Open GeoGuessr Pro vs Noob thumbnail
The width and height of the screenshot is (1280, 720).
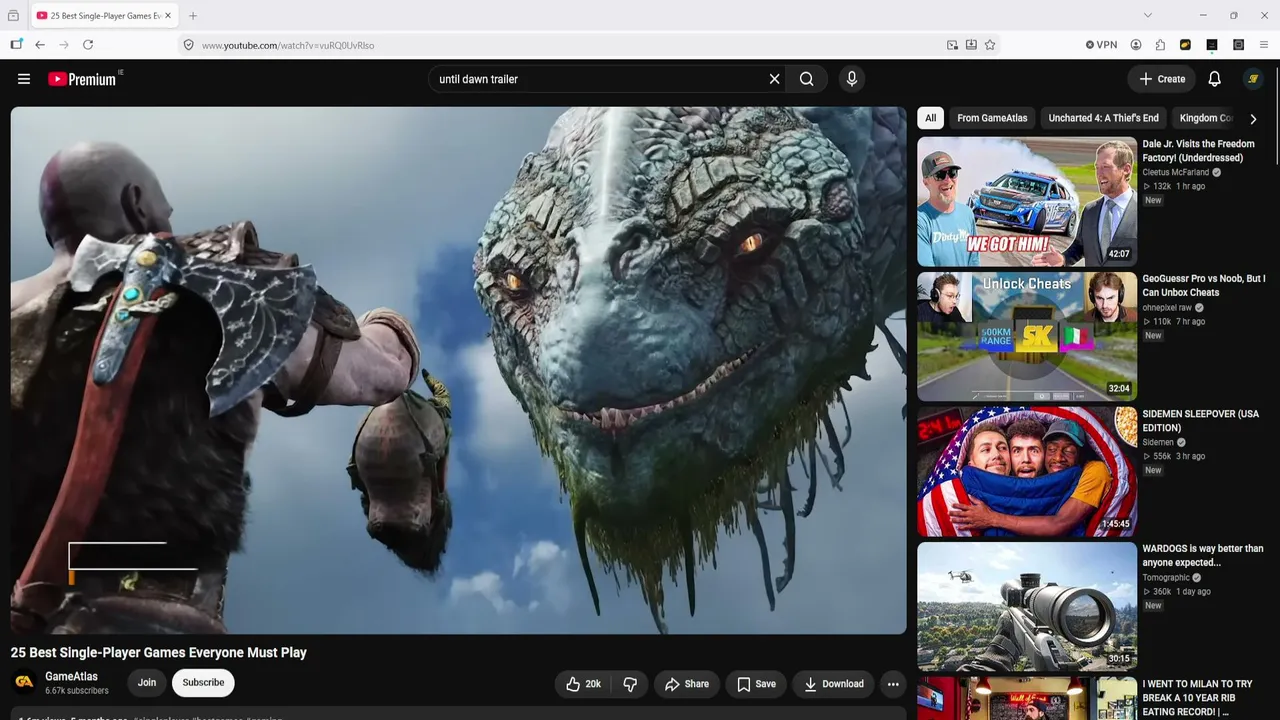coord(1027,337)
